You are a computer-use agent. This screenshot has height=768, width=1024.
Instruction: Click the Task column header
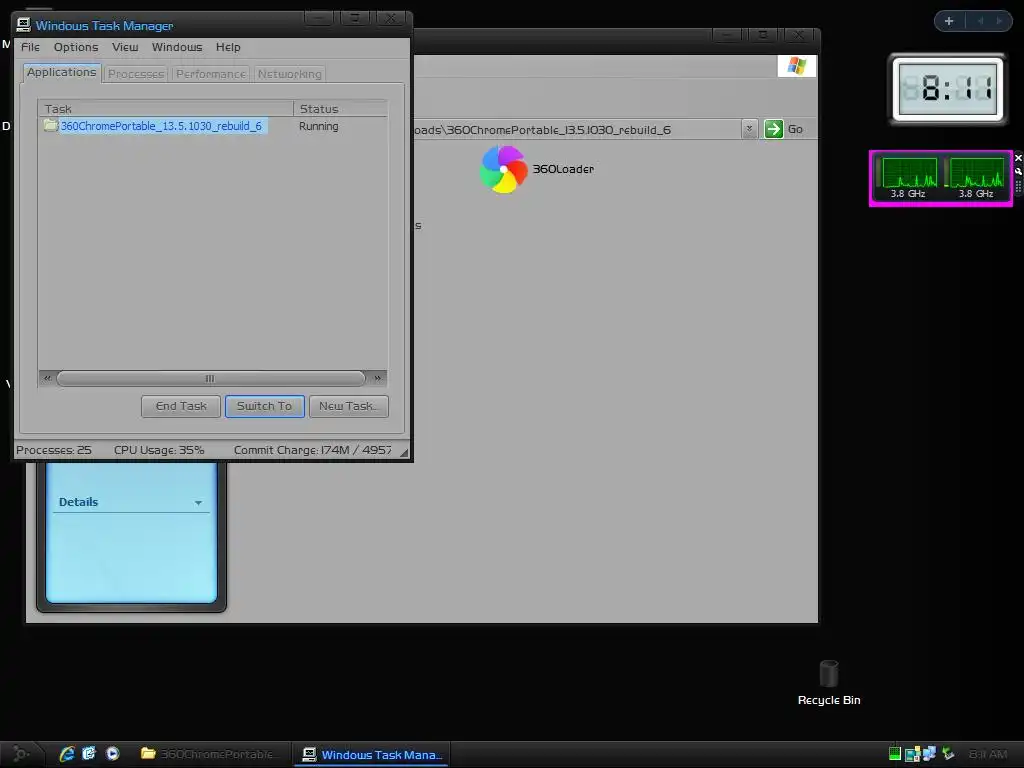tap(166, 108)
